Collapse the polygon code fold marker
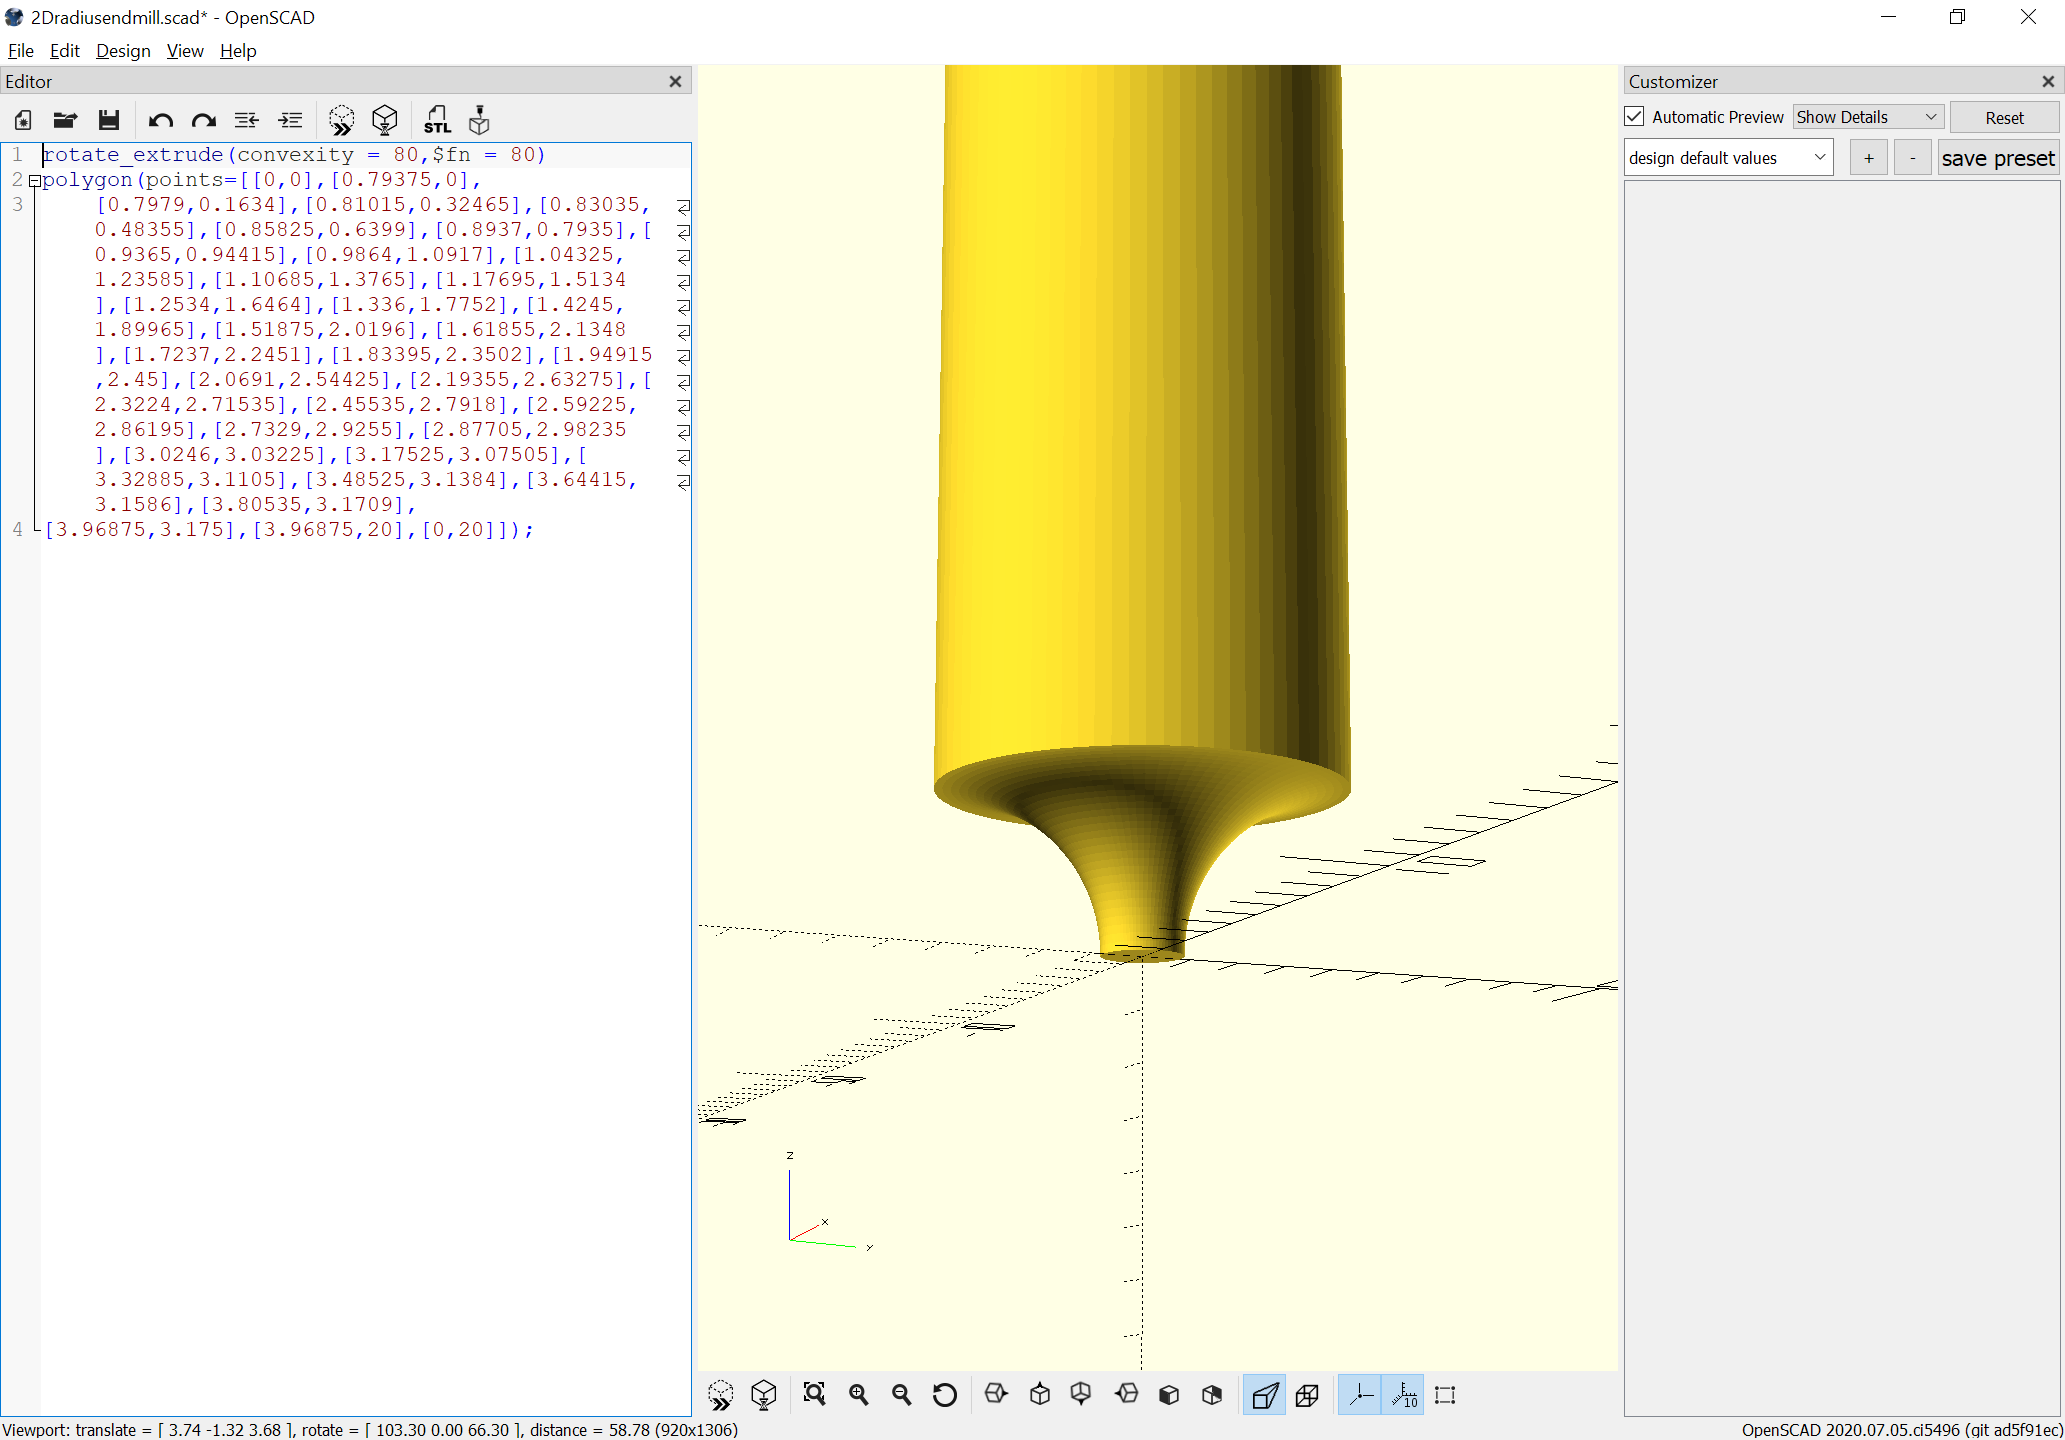This screenshot has width=2065, height=1440. coord(34,181)
